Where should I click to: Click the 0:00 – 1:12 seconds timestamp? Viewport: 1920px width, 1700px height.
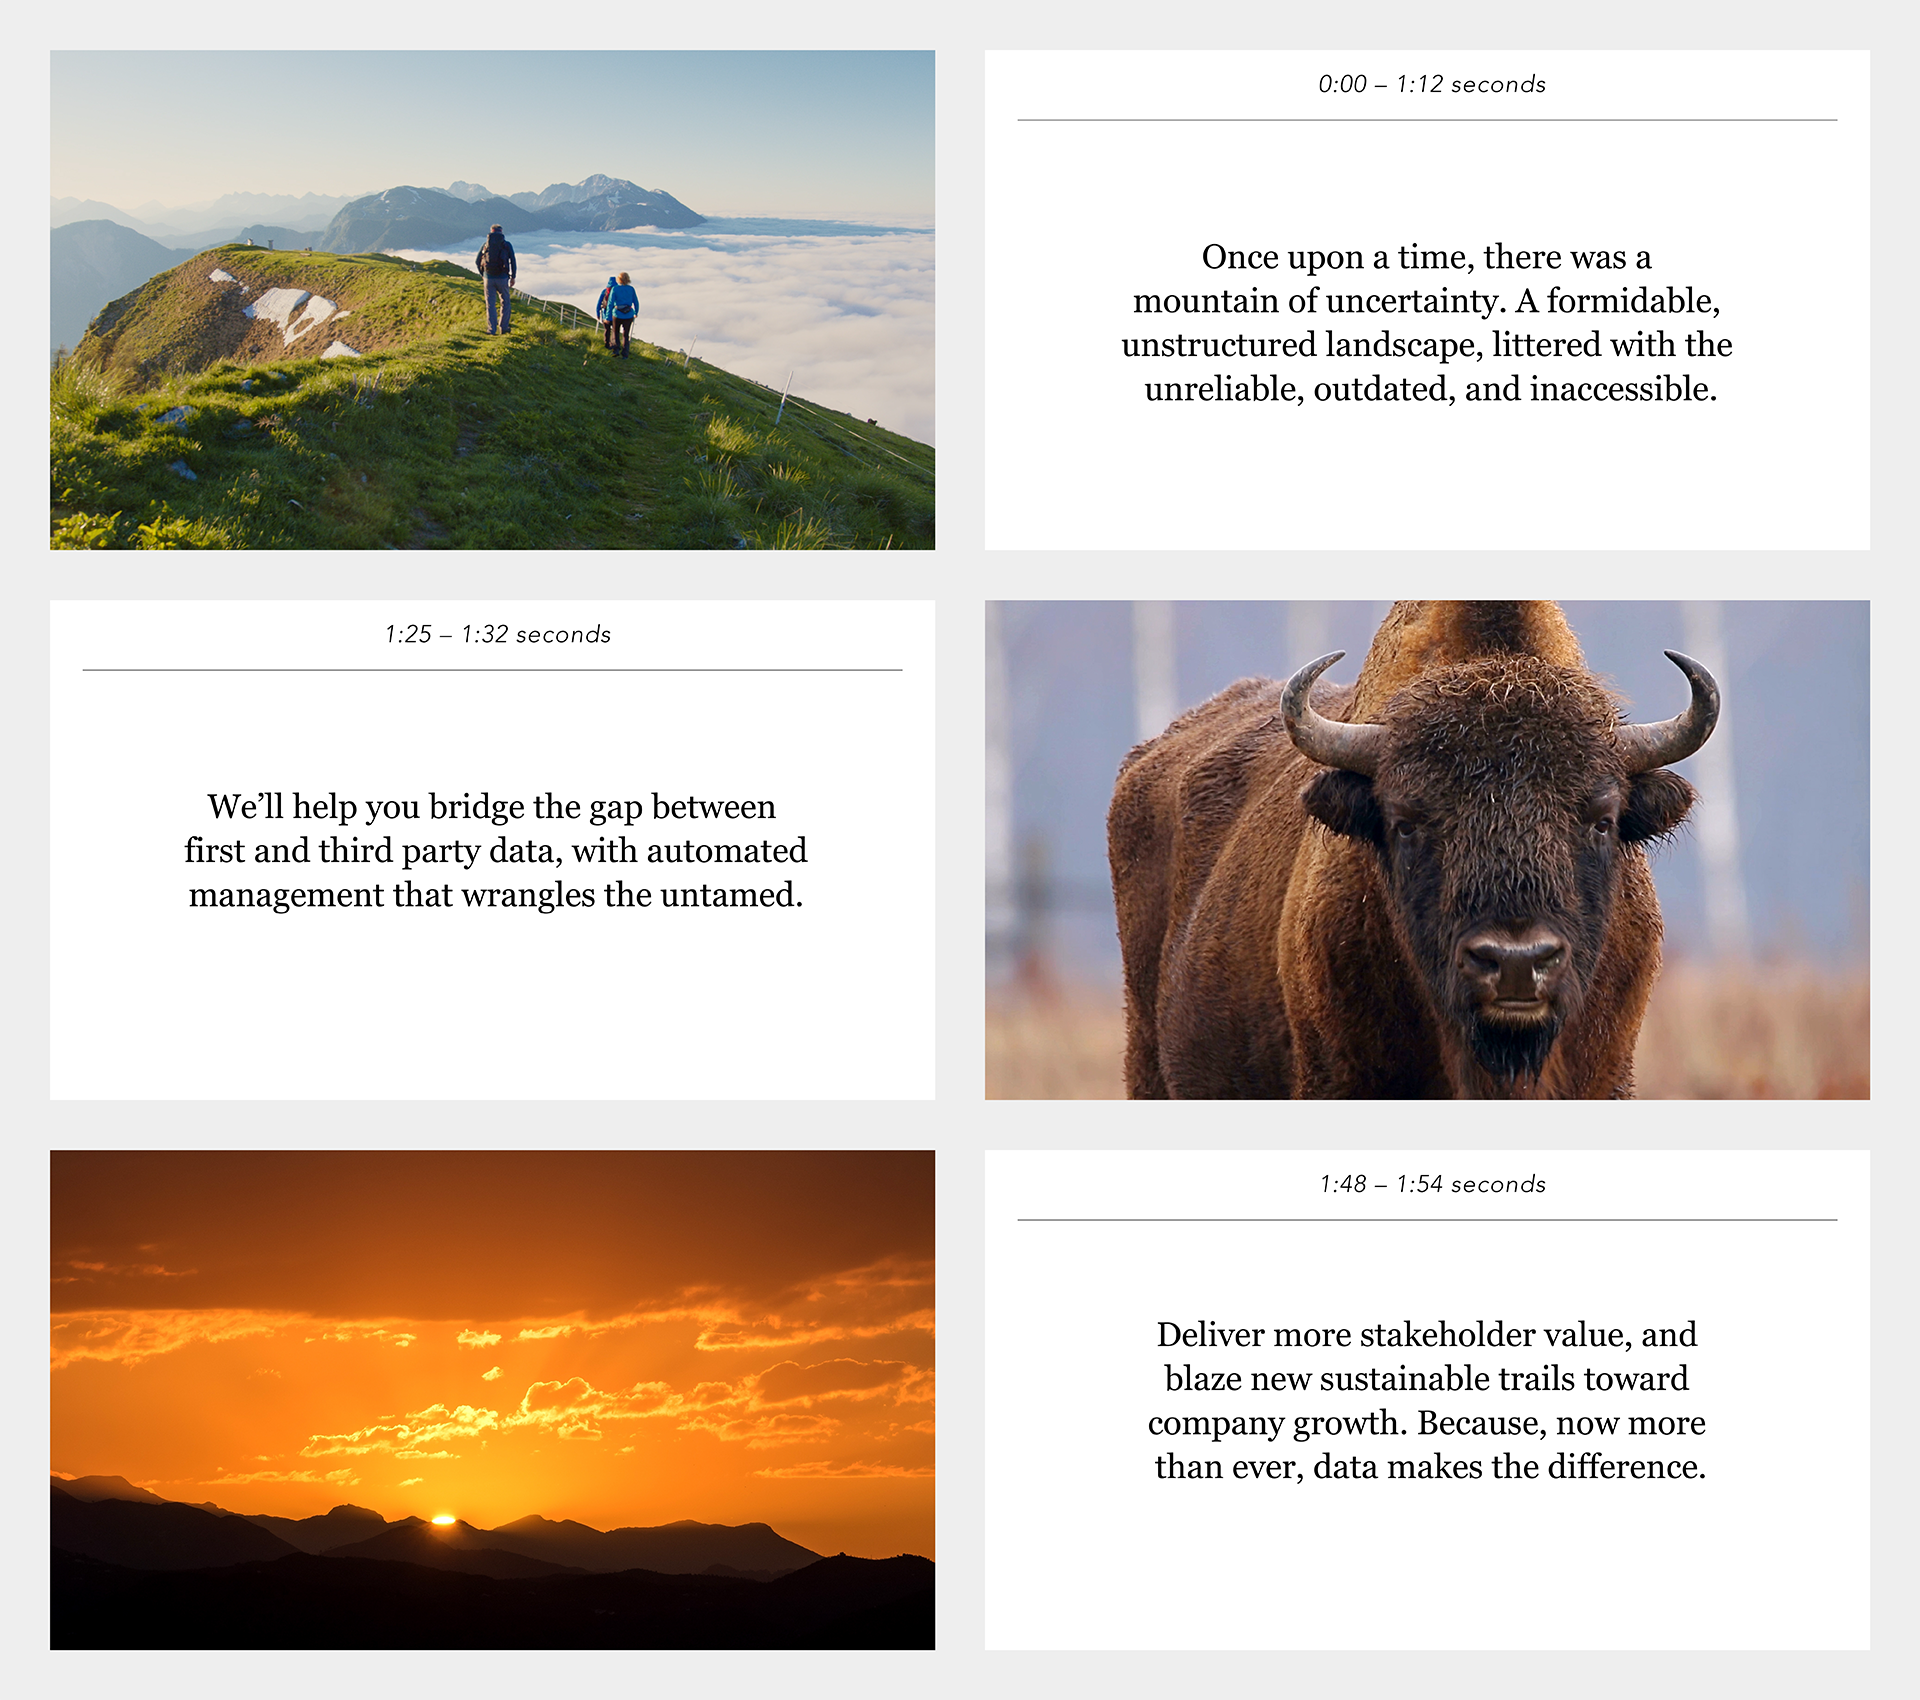[x=1431, y=85]
